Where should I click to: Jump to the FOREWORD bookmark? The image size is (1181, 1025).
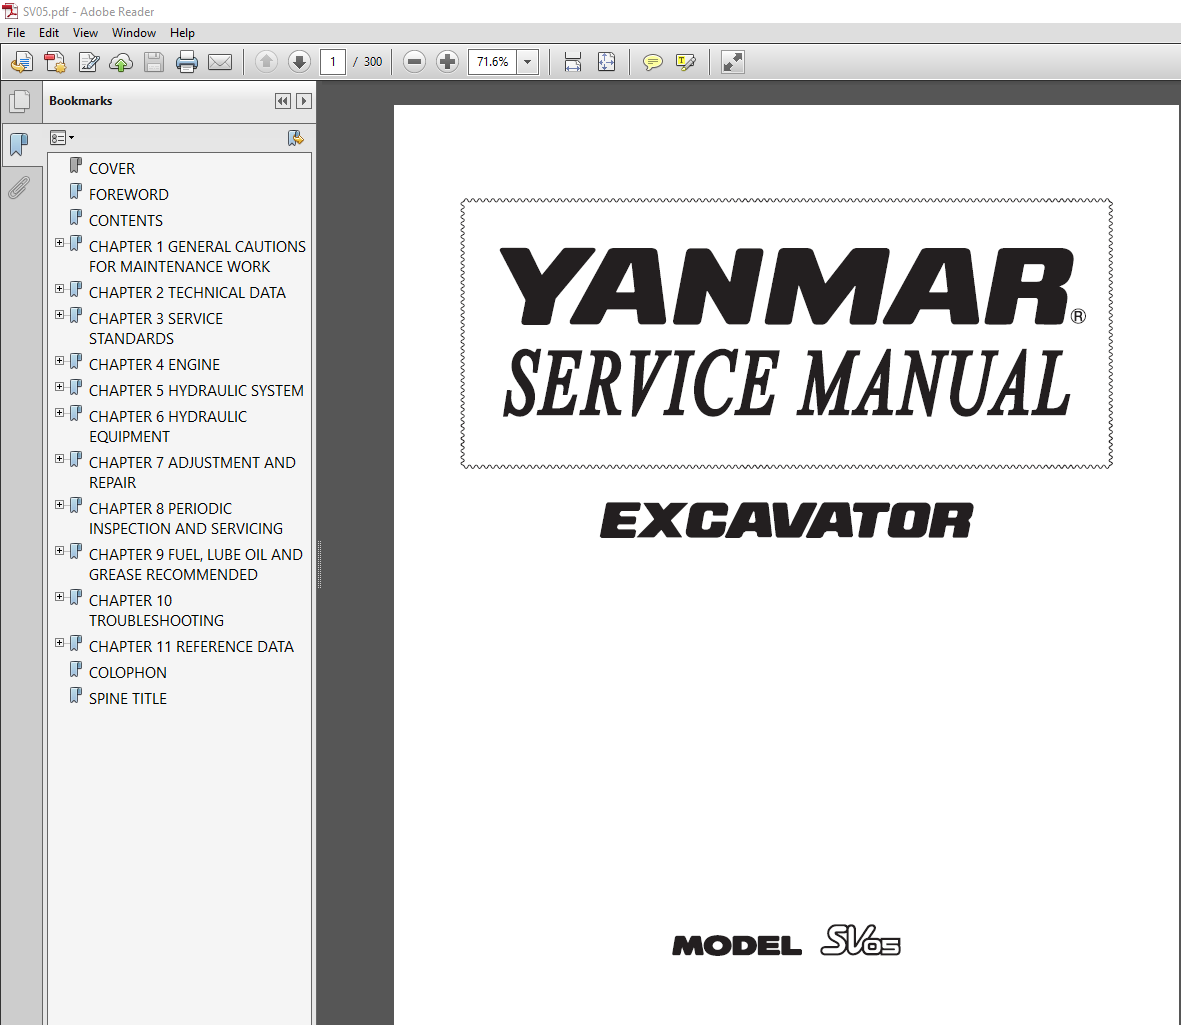[x=129, y=194]
